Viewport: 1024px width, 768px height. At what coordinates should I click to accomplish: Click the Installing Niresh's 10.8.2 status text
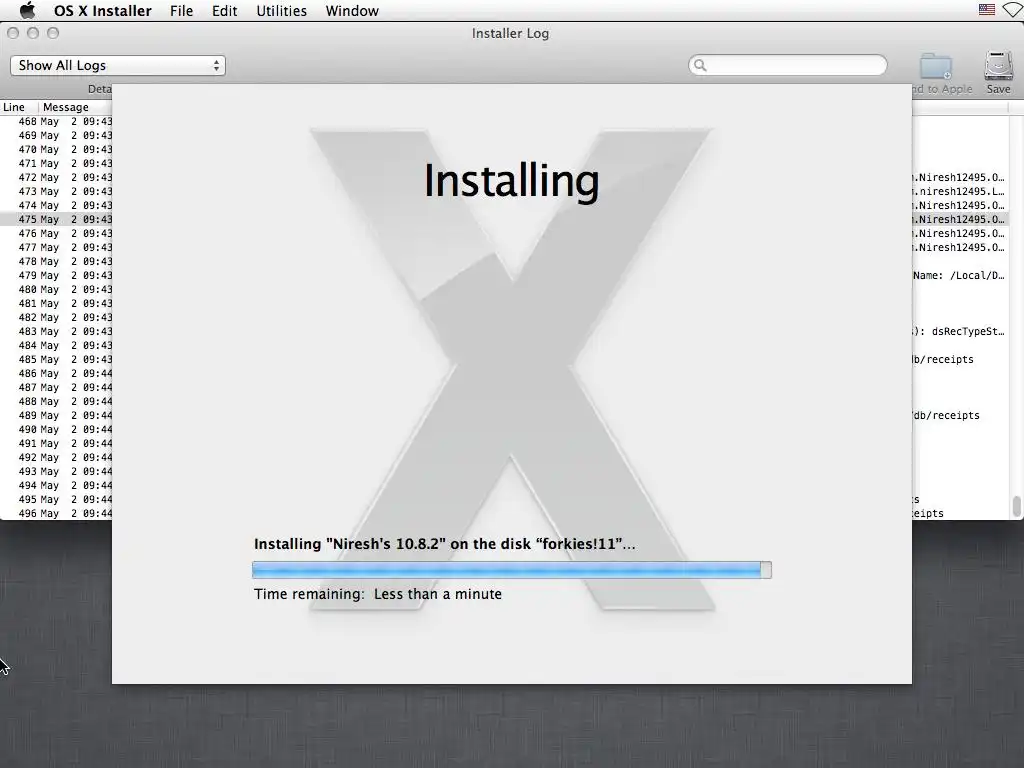coord(444,544)
